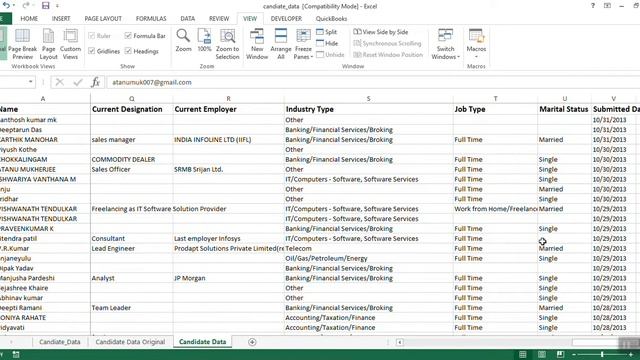Switch to Page Break Preview in status bar
The image size is (640, 360).
pos(560,354)
